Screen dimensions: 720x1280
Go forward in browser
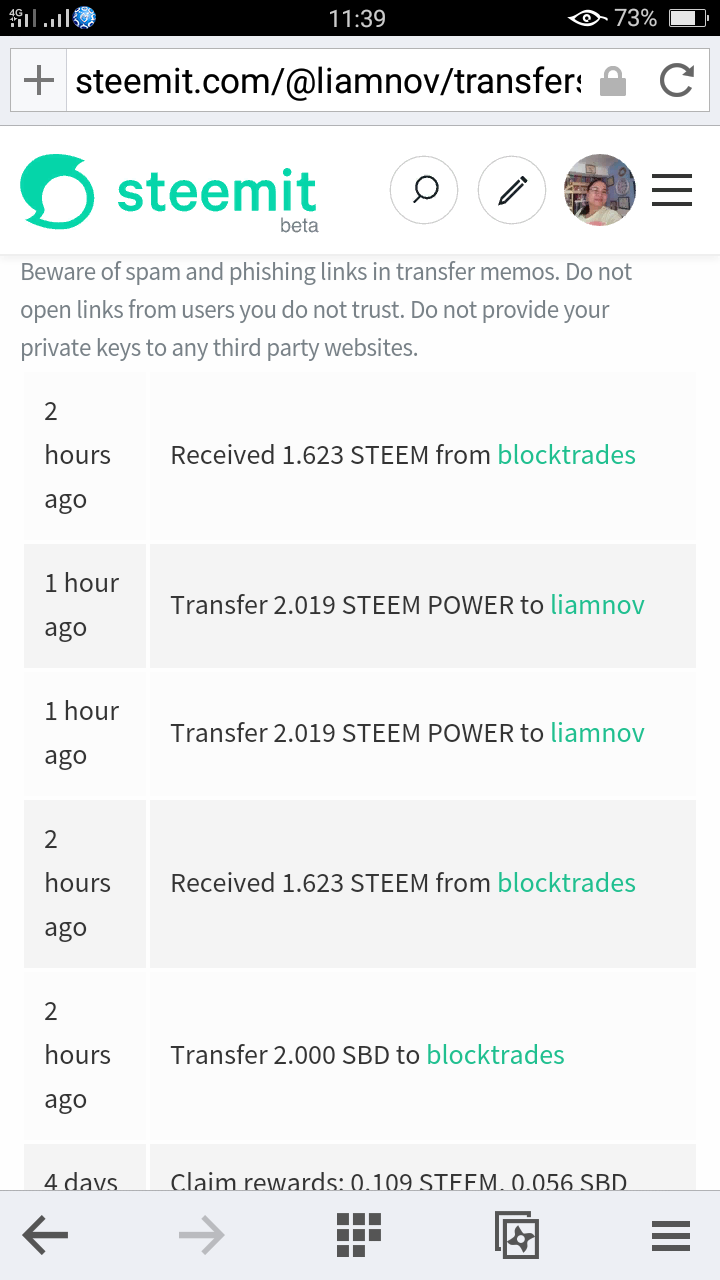click(x=202, y=1236)
